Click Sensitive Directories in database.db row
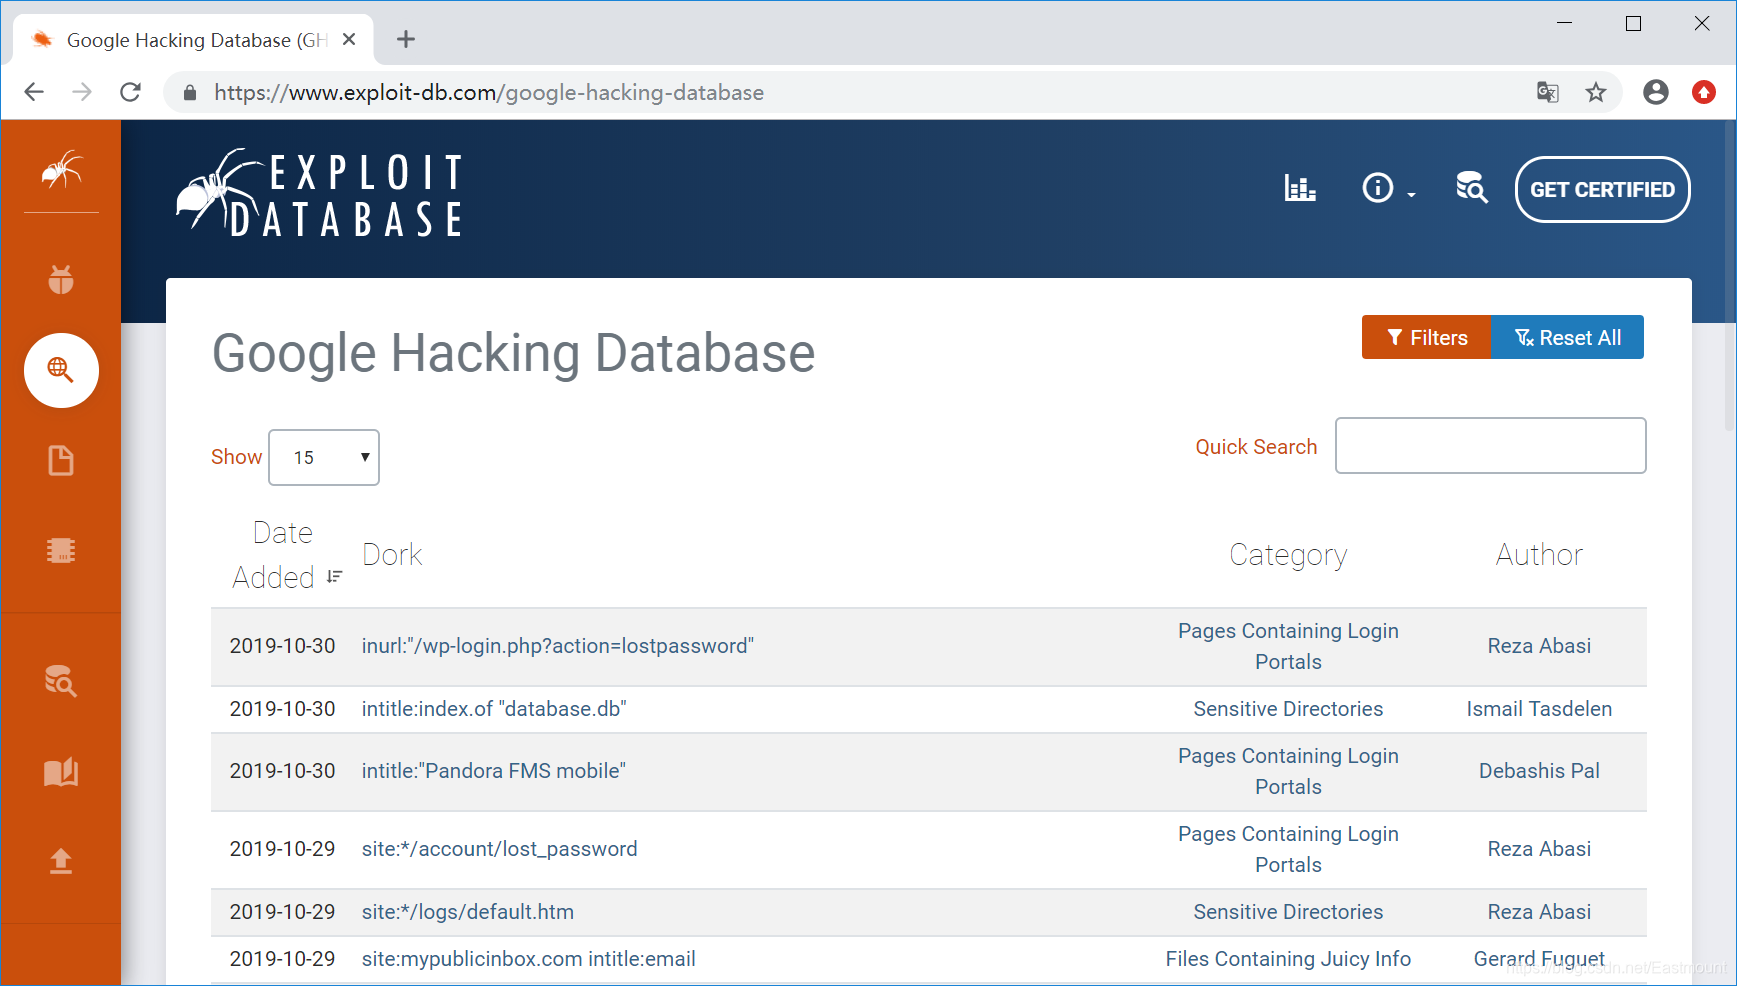Viewport: 1737px width, 986px height. (x=1288, y=709)
